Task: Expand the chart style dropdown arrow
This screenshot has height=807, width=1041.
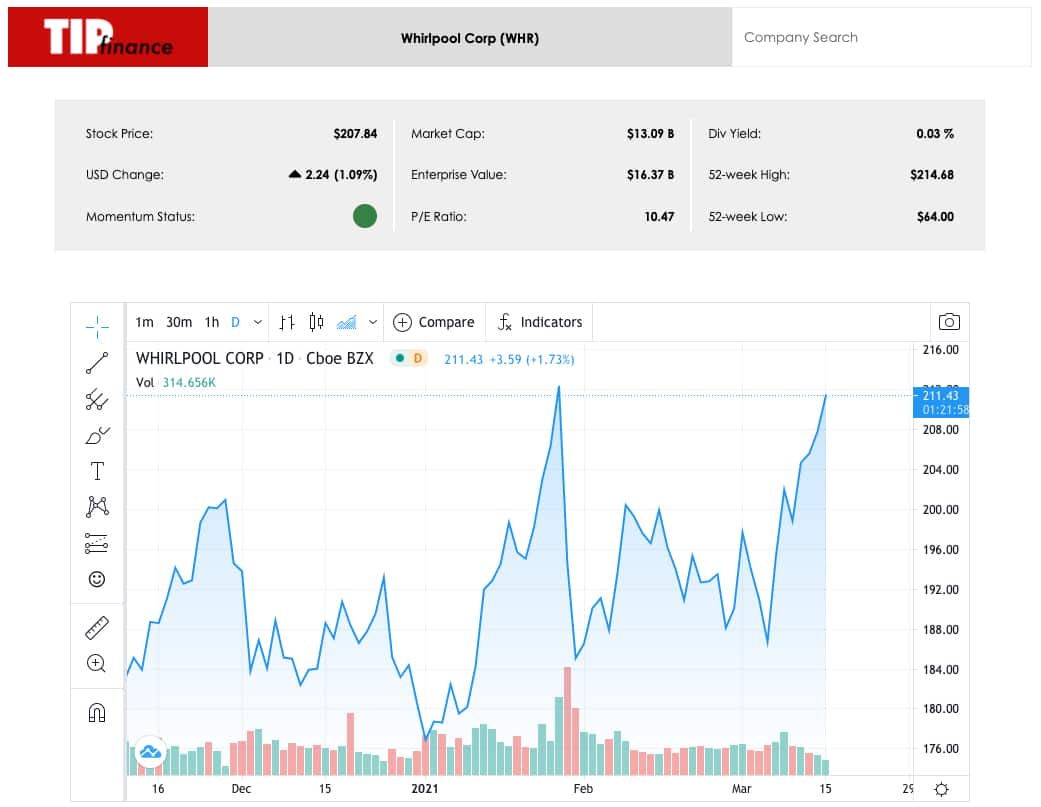Action: (x=373, y=322)
